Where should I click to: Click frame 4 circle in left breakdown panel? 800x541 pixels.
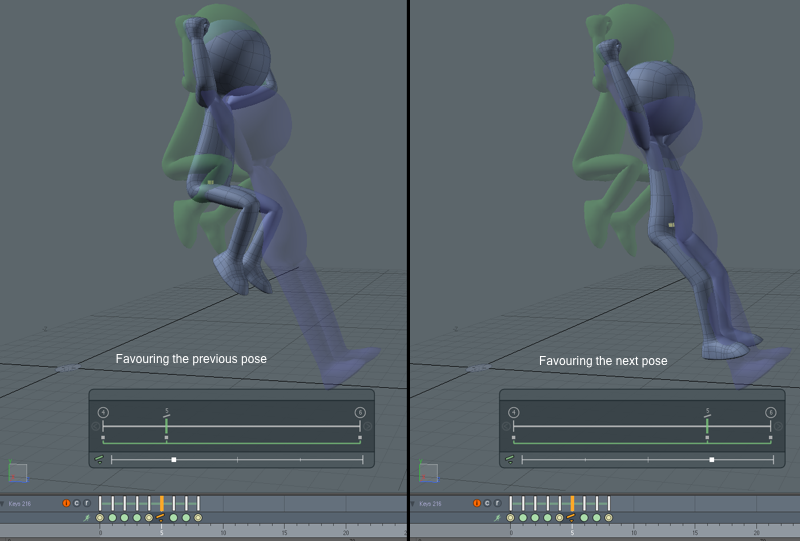click(102, 412)
